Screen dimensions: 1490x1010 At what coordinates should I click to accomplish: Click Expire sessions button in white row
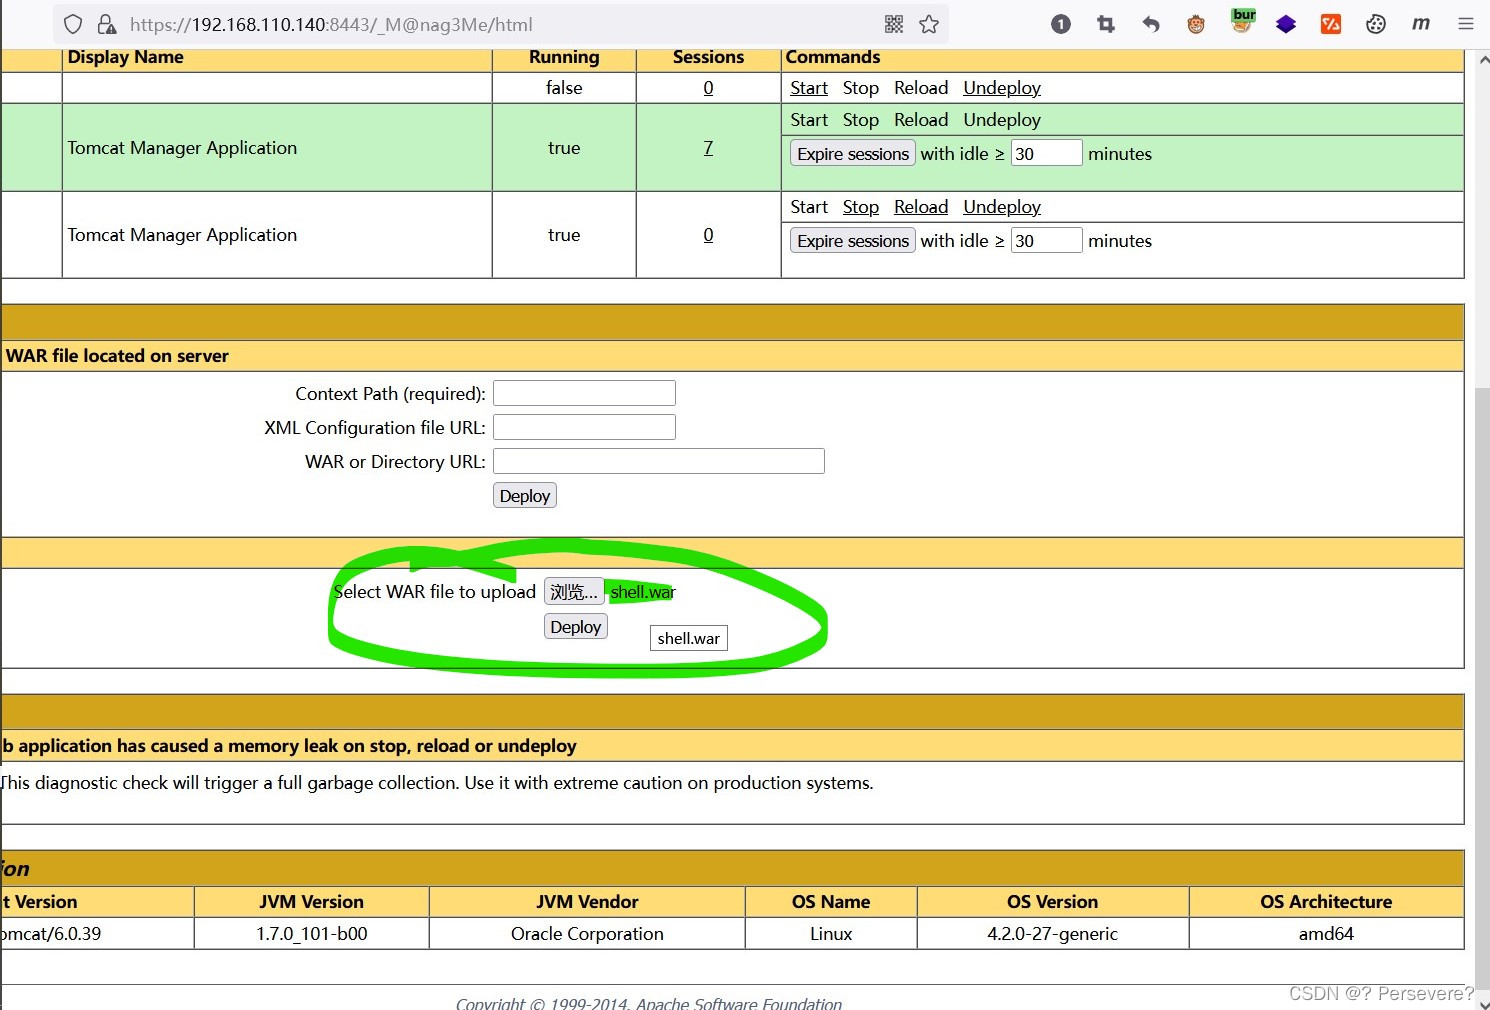[853, 241]
